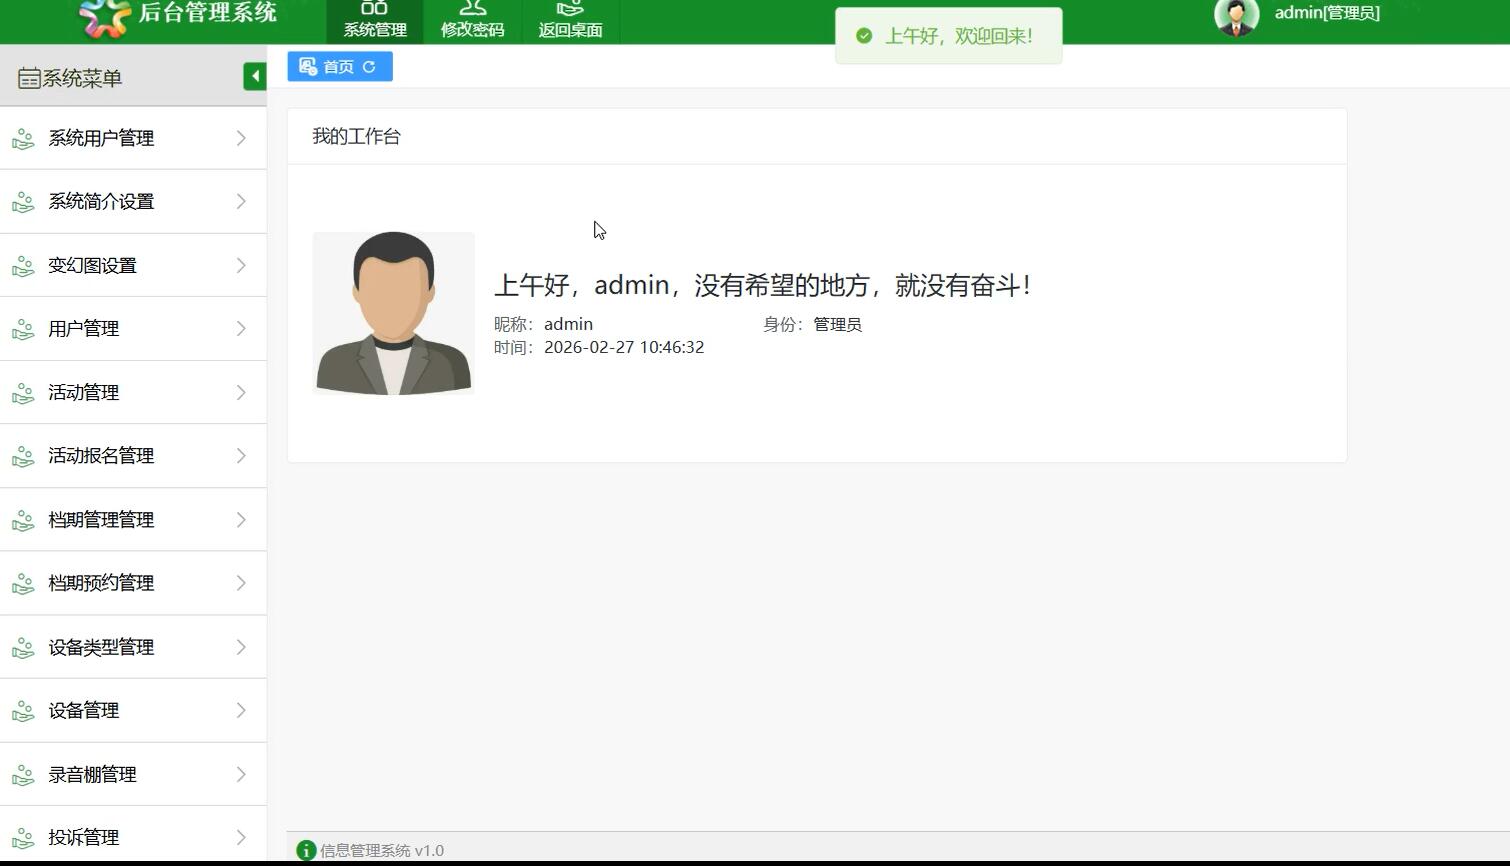Refresh the 首页 tab via reload icon
1510x866 pixels.
[369, 67]
